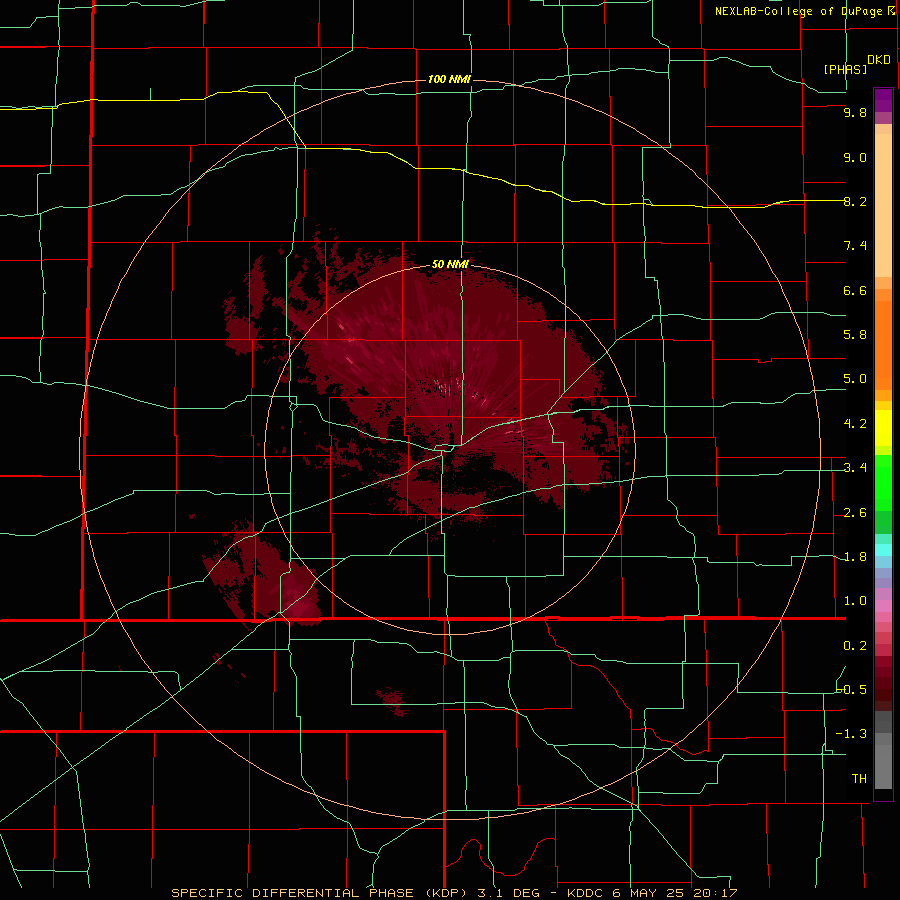Click the 8.2 scale value
This screenshot has height=900, width=900.
[x=855, y=201]
